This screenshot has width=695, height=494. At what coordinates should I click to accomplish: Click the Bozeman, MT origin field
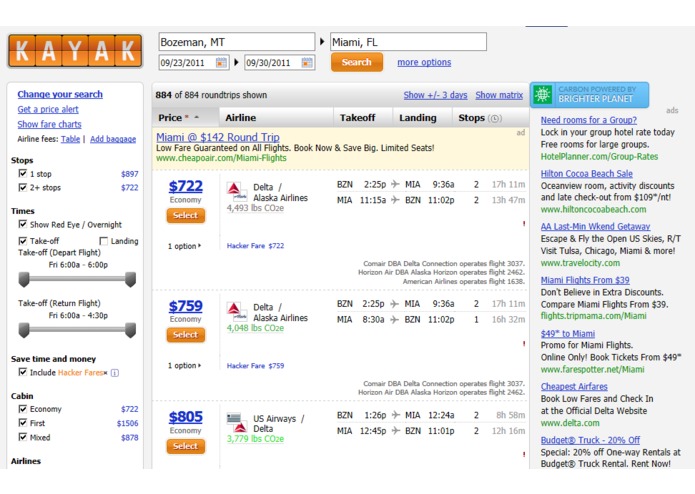click(x=237, y=42)
